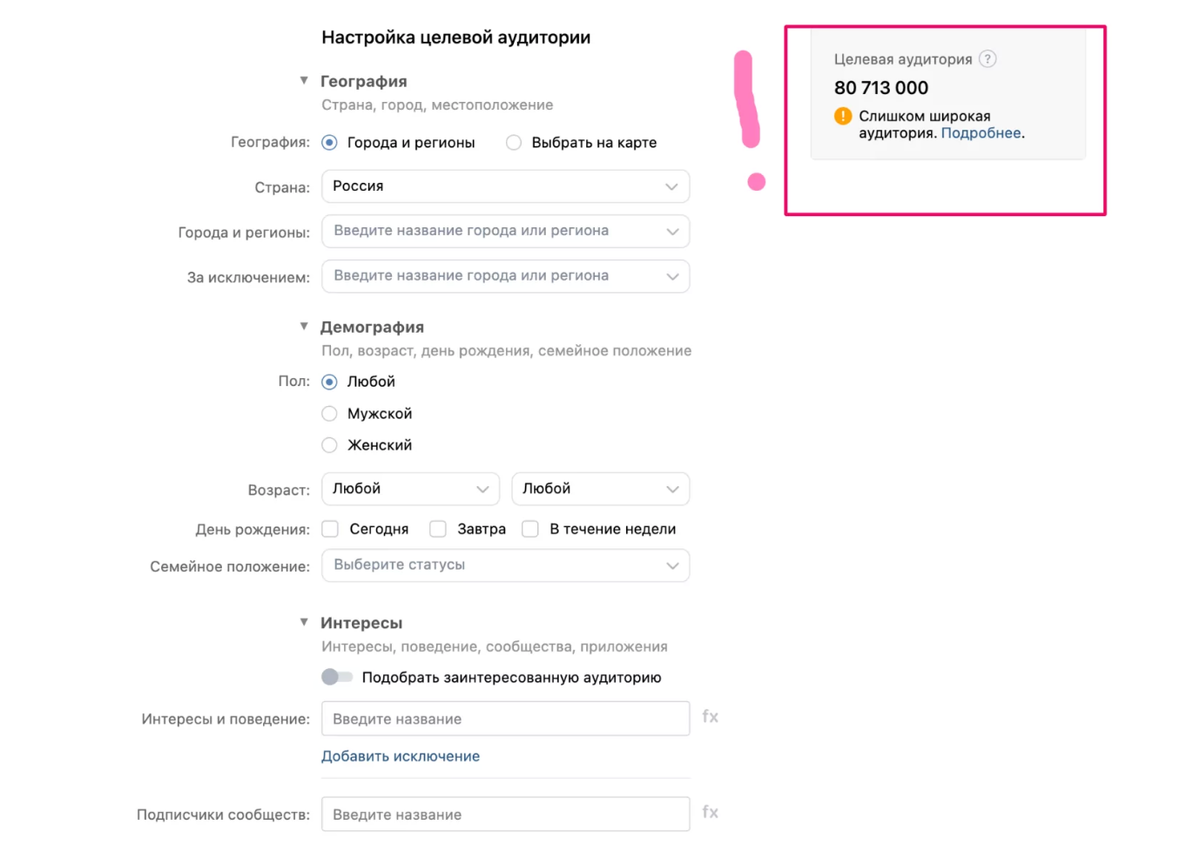
Task: Check the Завтра birthday checkbox
Action: click(437, 528)
